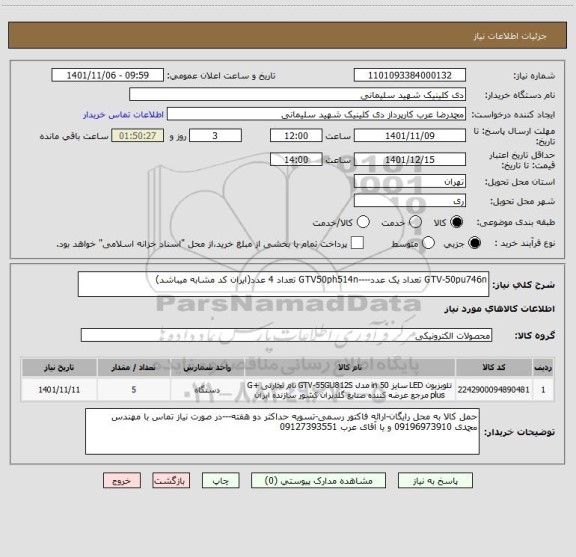Click the response deadline date 1401/11/09 field
The width and height of the screenshot is (576, 557).
coord(410,136)
